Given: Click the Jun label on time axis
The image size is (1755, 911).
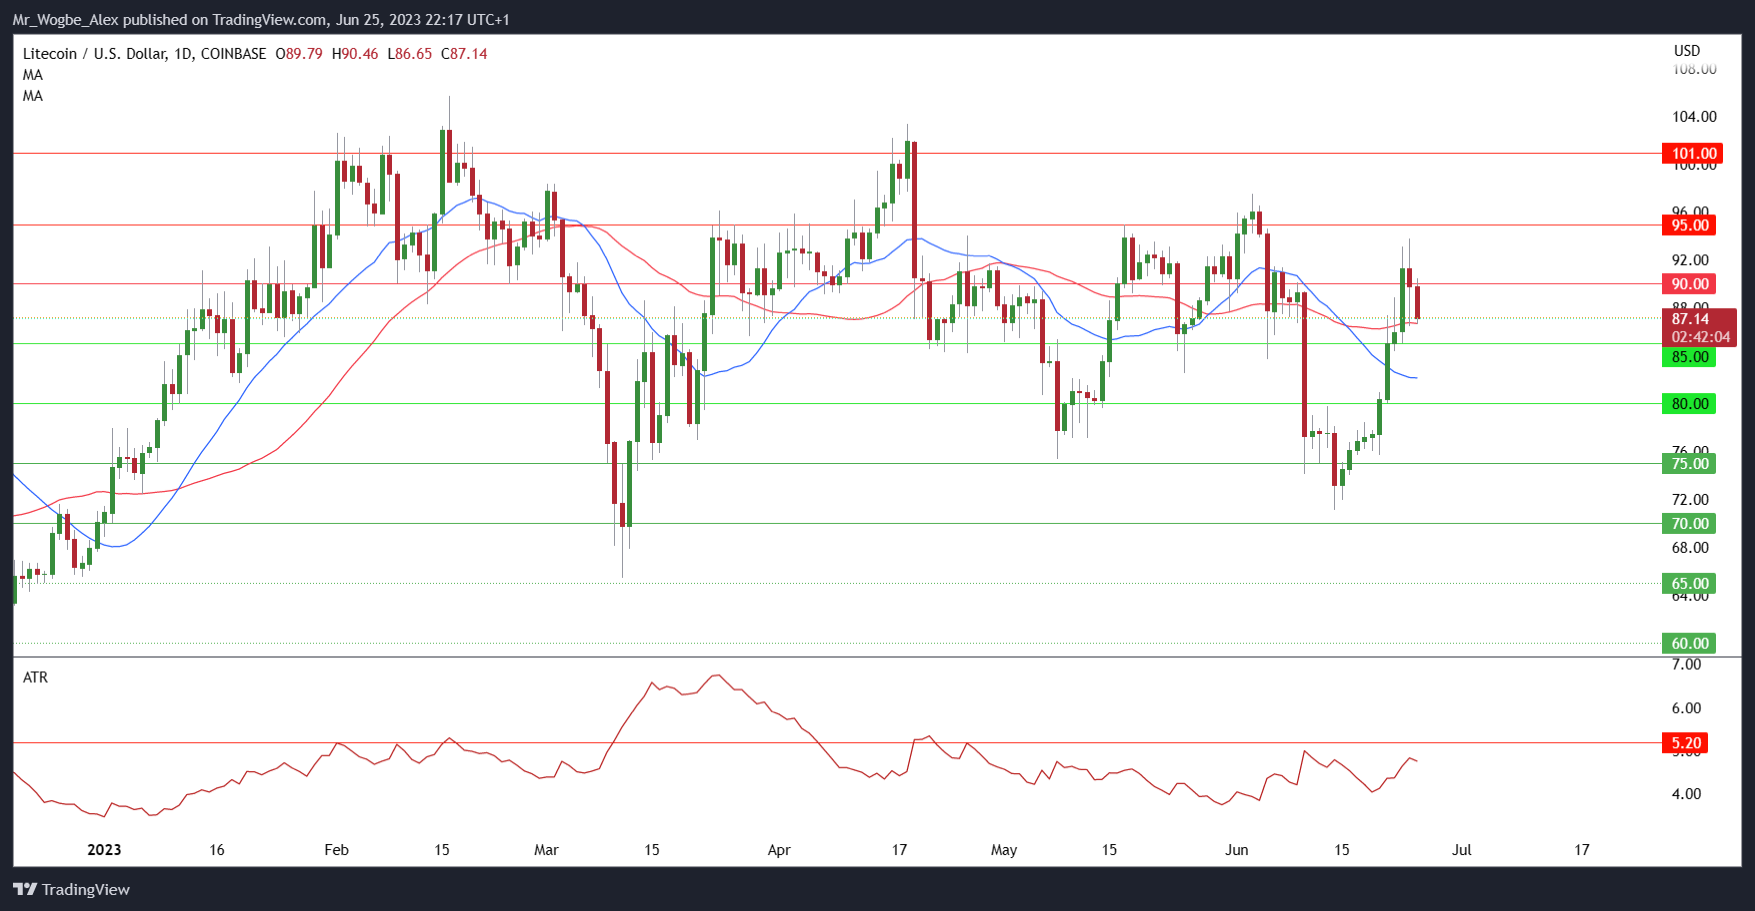Looking at the screenshot, I should coord(1237,850).
